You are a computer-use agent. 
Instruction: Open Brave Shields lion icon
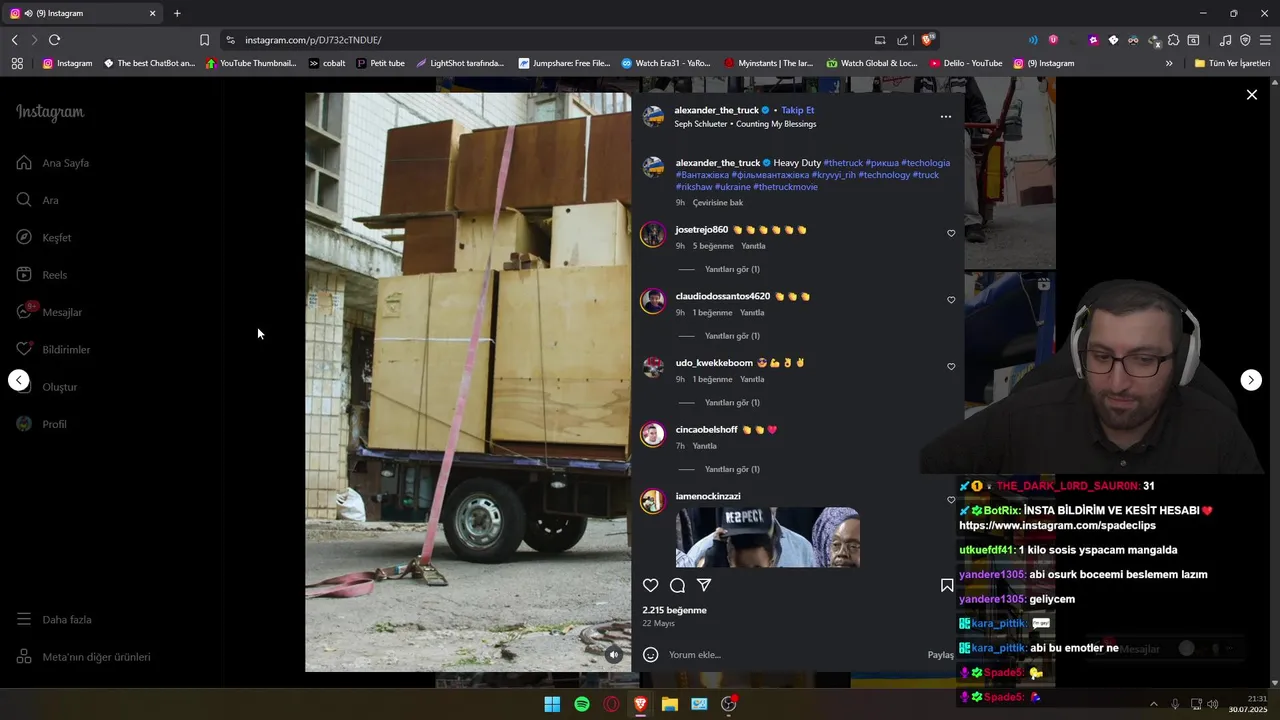point(929,40)
